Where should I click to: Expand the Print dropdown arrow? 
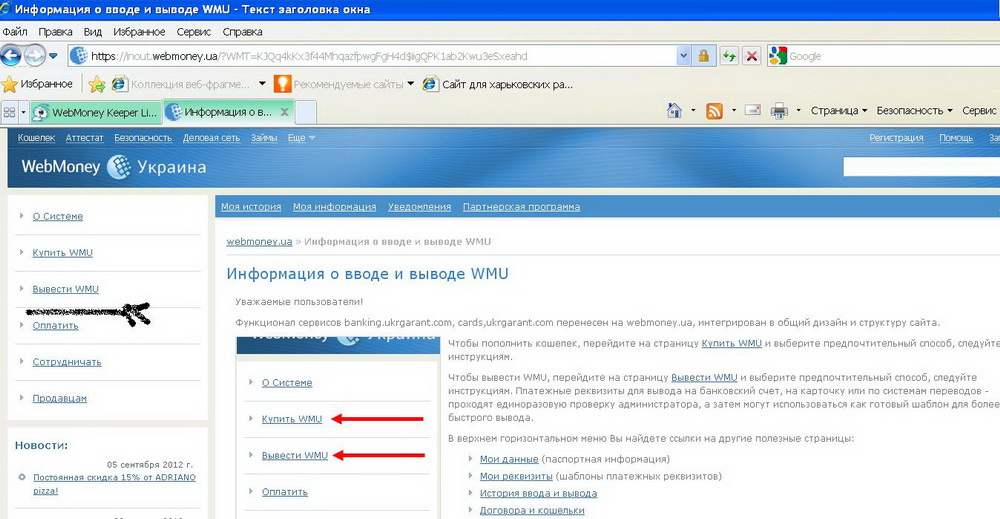click(798, 110)
